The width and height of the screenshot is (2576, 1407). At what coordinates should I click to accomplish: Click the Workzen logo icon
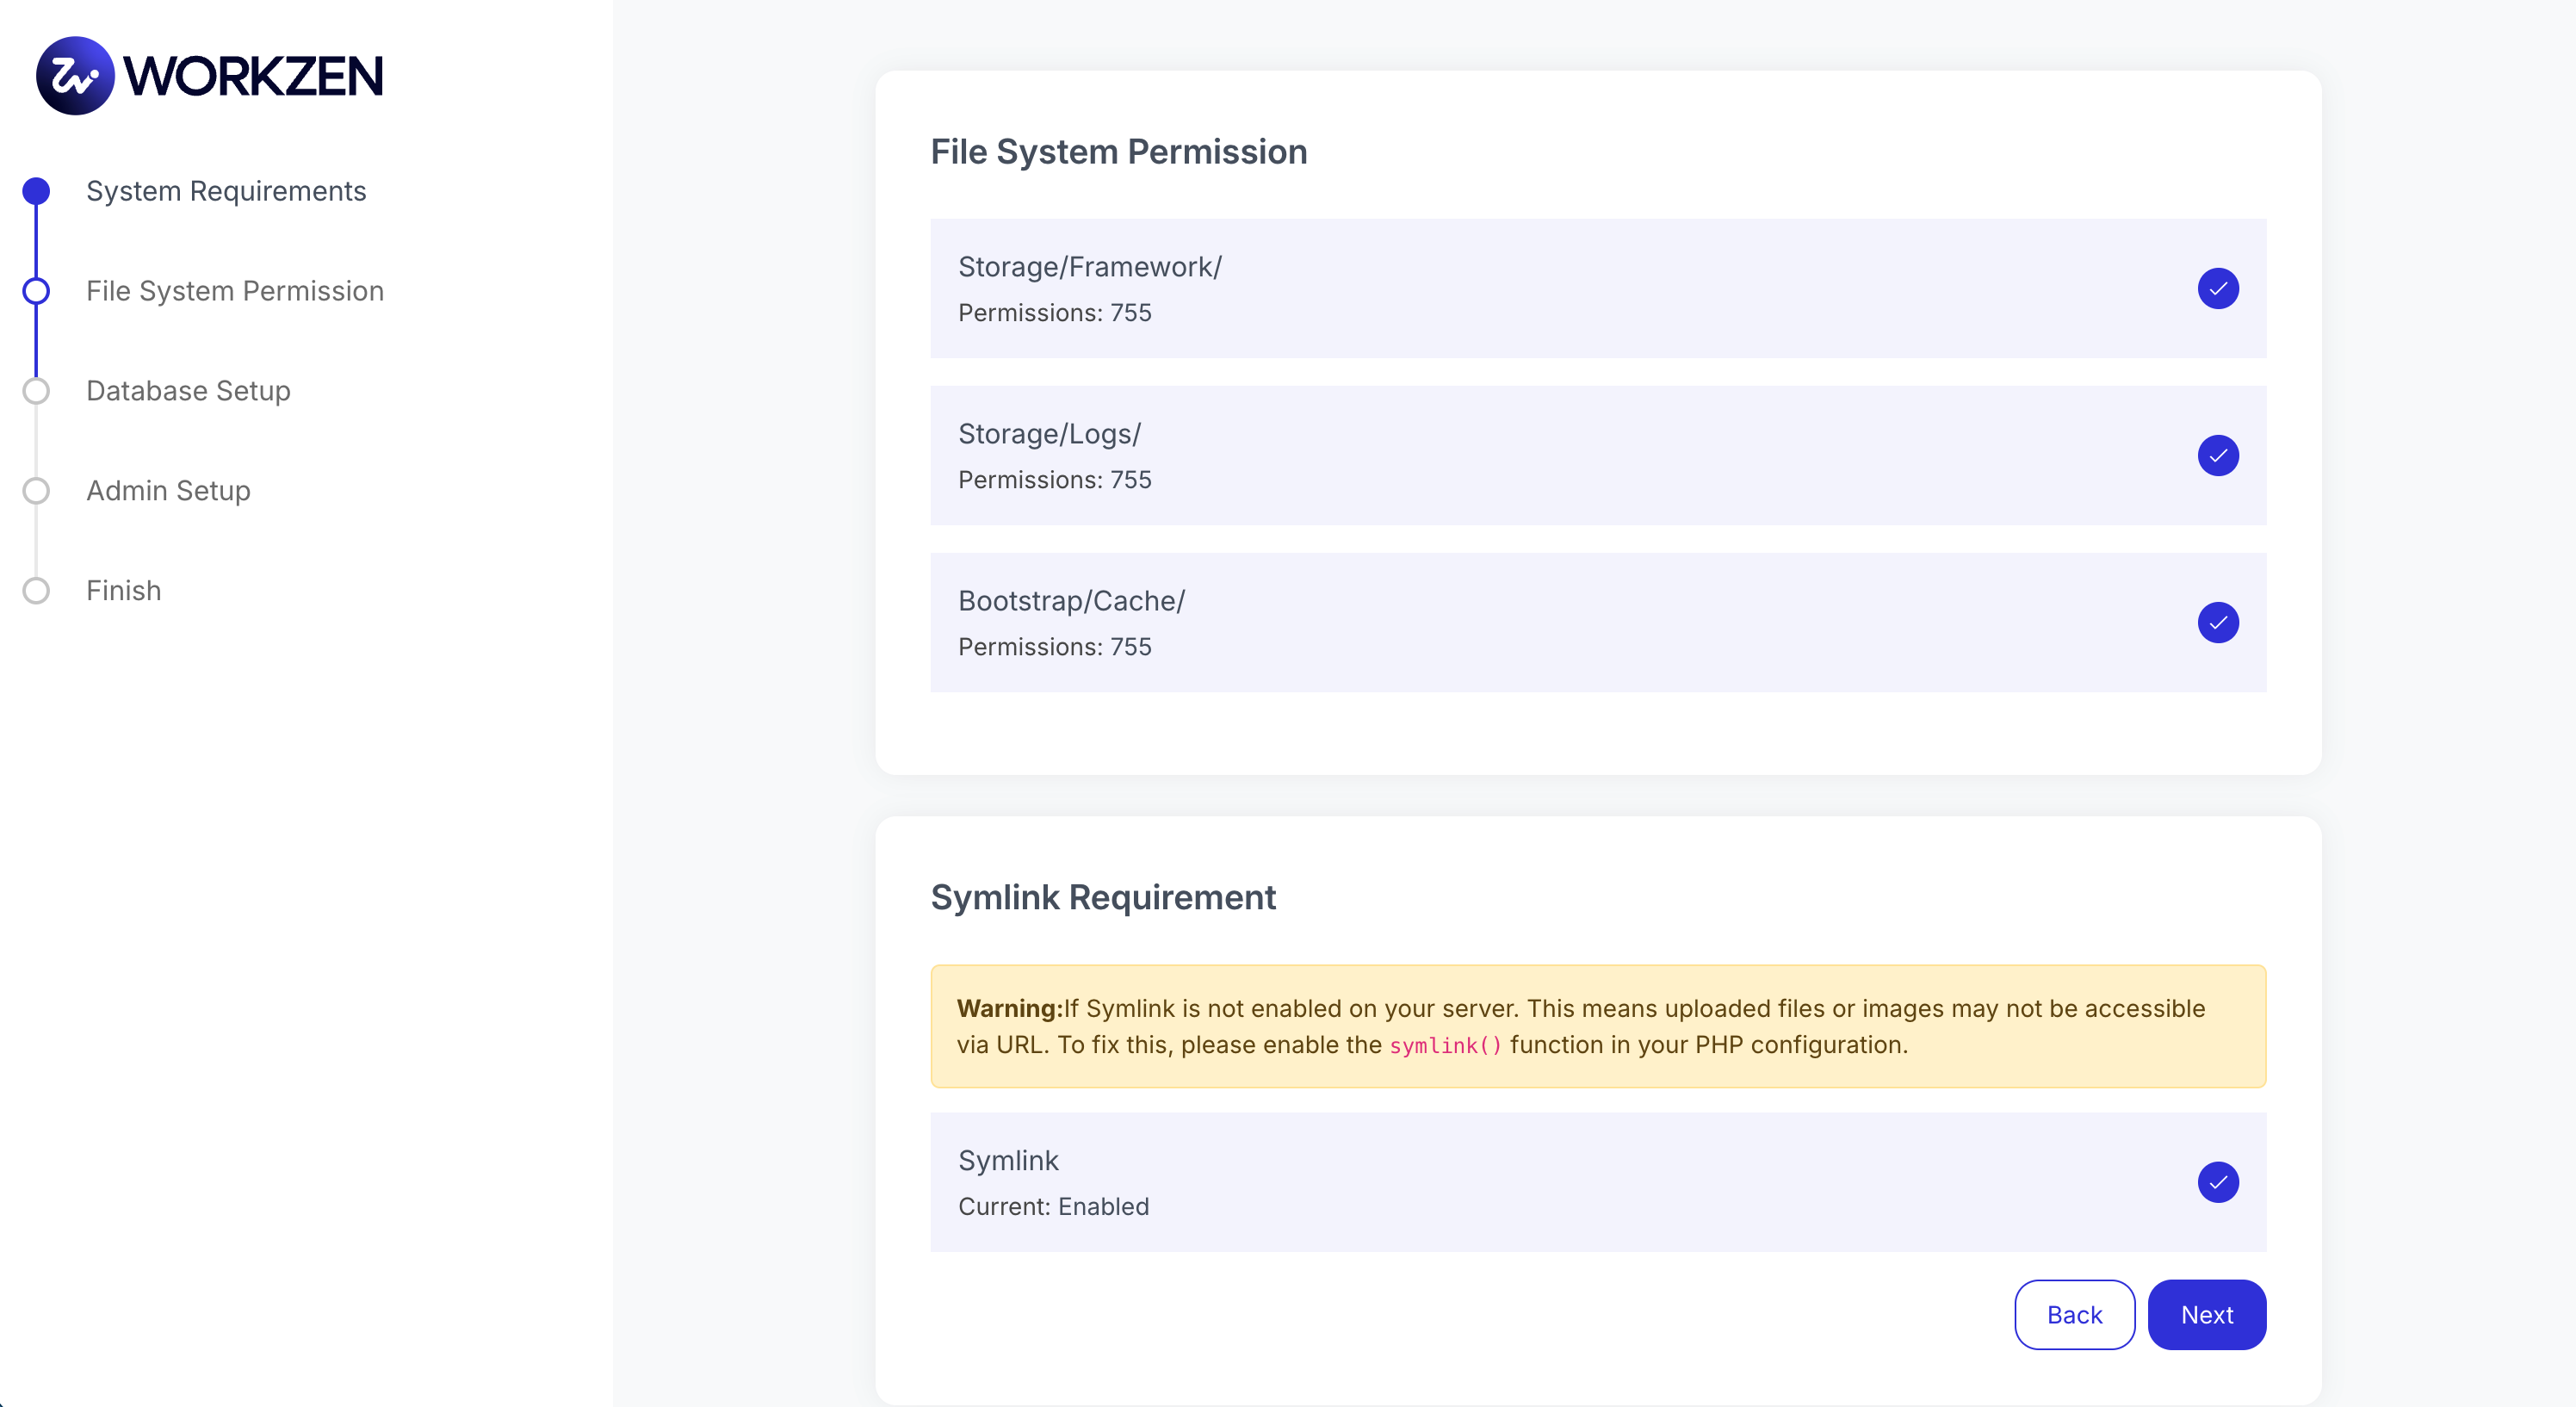click(x=75, y=76)
